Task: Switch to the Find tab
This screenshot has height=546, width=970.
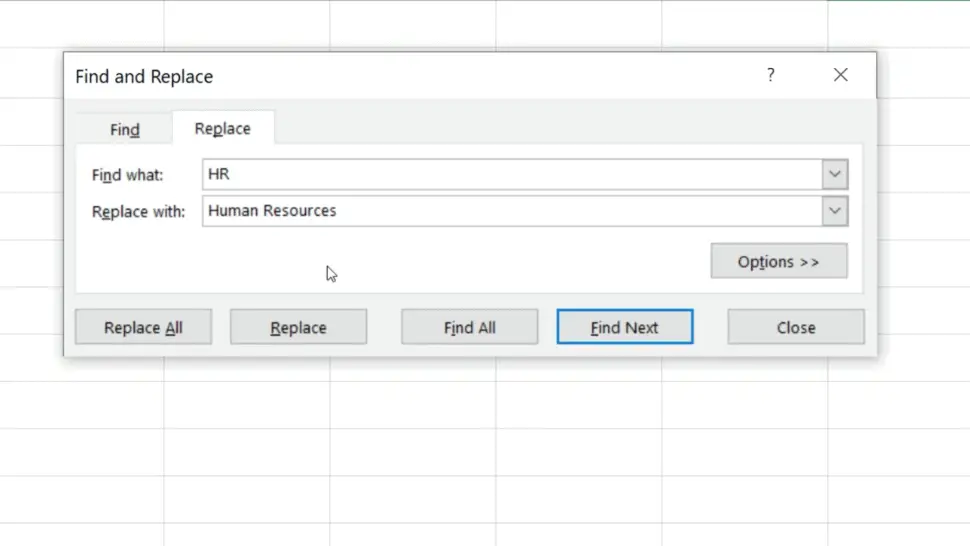Action: (x=125, y=129)
